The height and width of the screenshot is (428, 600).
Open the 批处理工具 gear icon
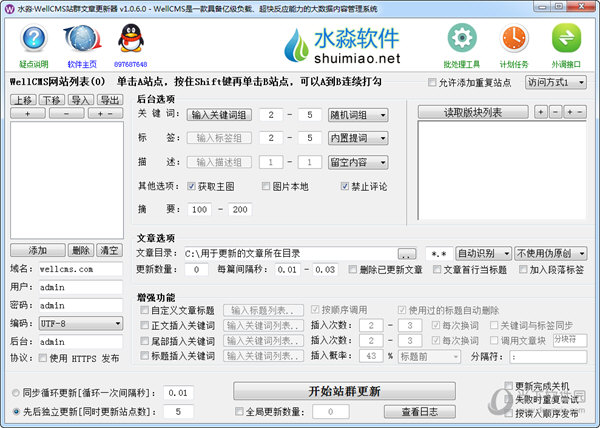point(462,38)
